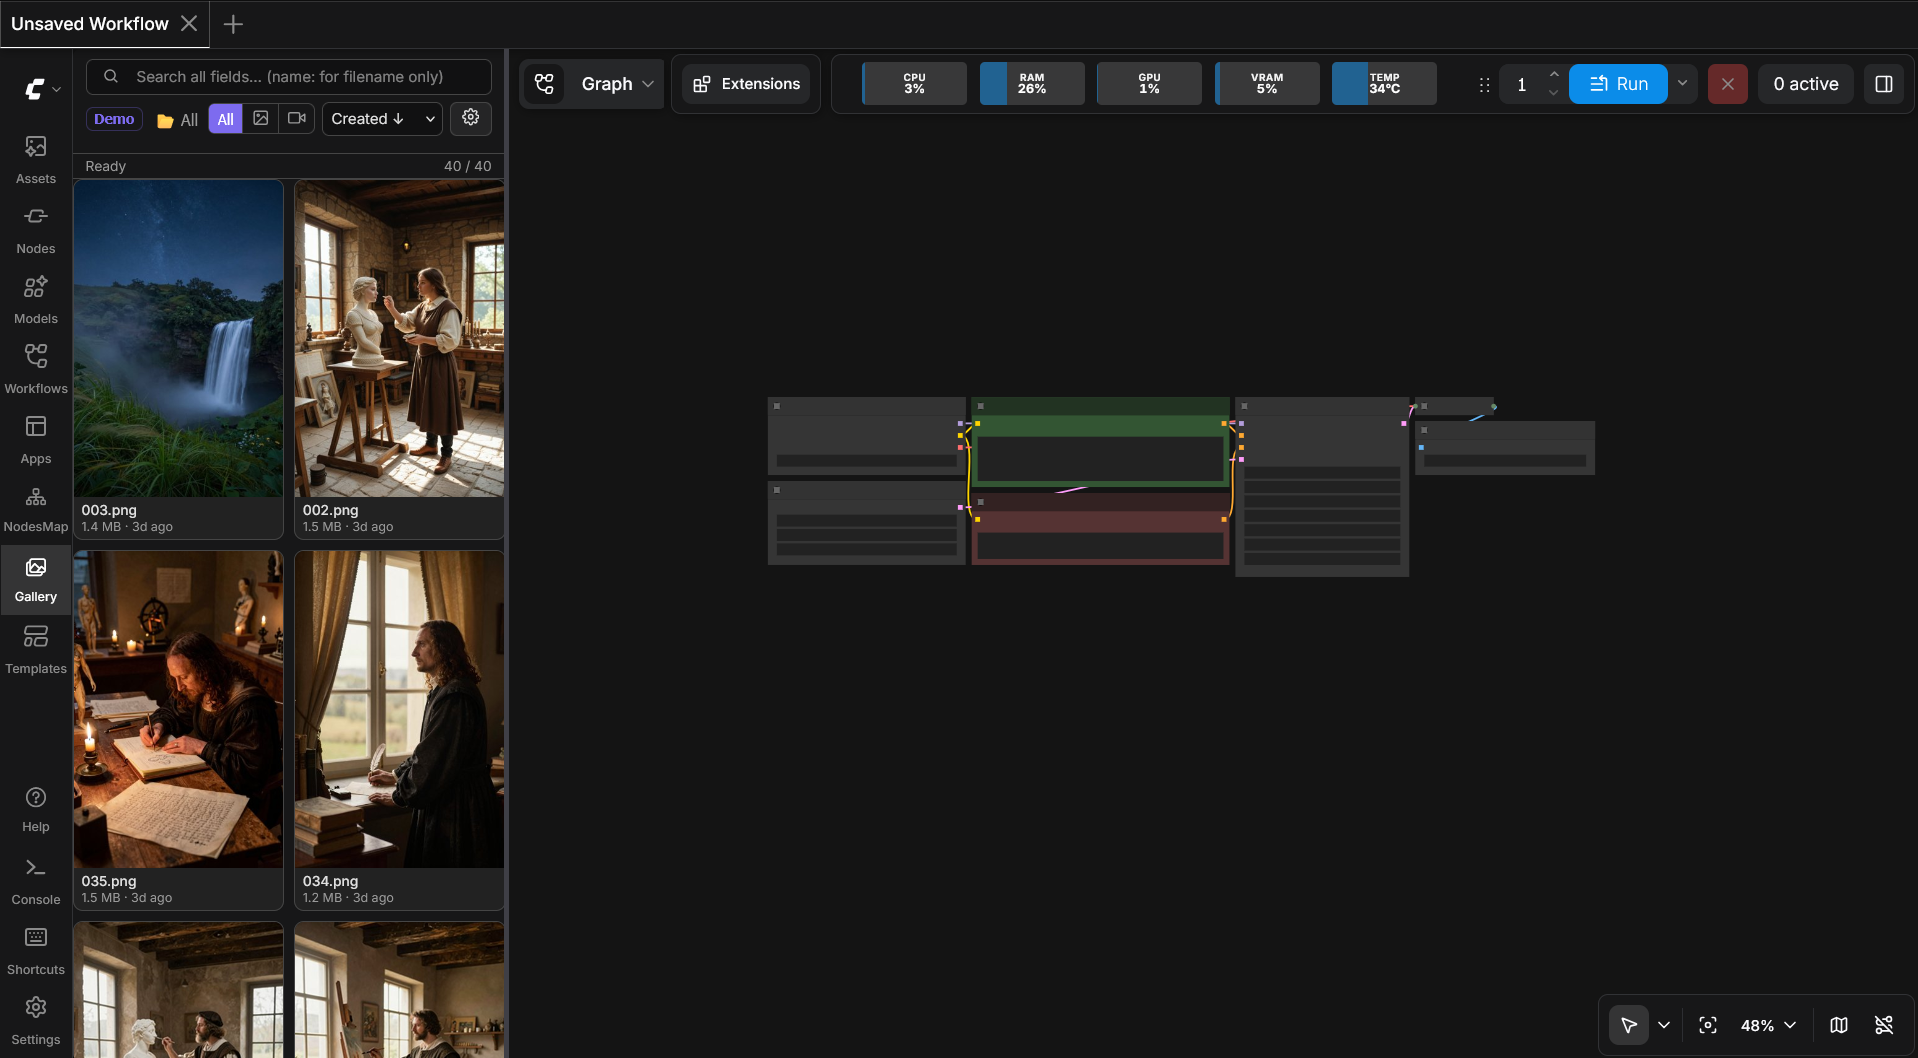
Task: Open the logo menu dropdown
Action: [42, 90]
